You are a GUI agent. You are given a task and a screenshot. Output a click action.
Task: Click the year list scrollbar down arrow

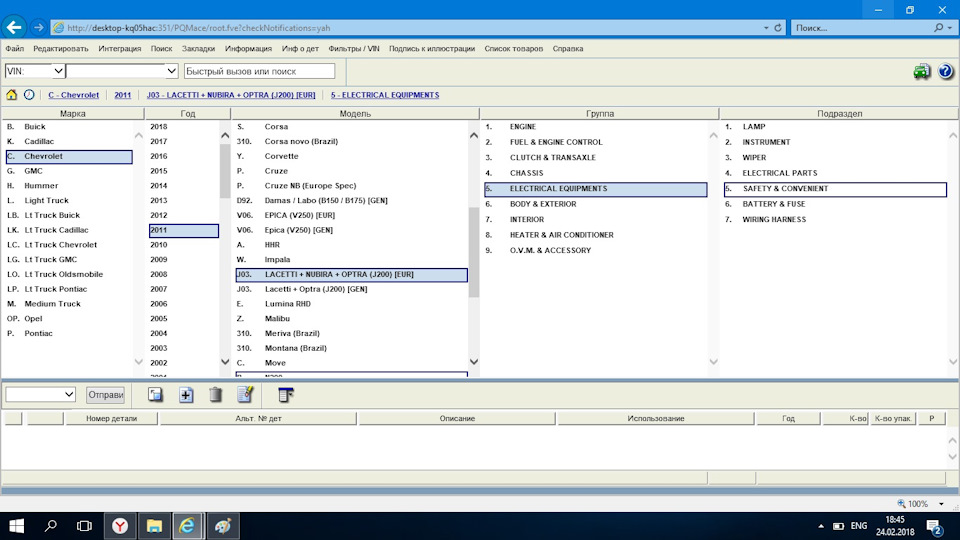tap(225, 362)
